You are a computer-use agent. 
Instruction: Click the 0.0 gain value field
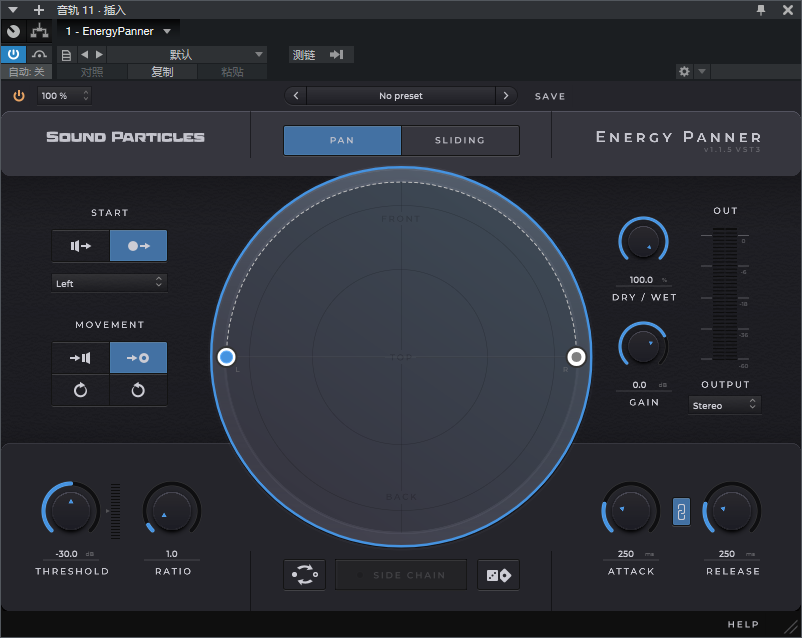coord(640,385)
